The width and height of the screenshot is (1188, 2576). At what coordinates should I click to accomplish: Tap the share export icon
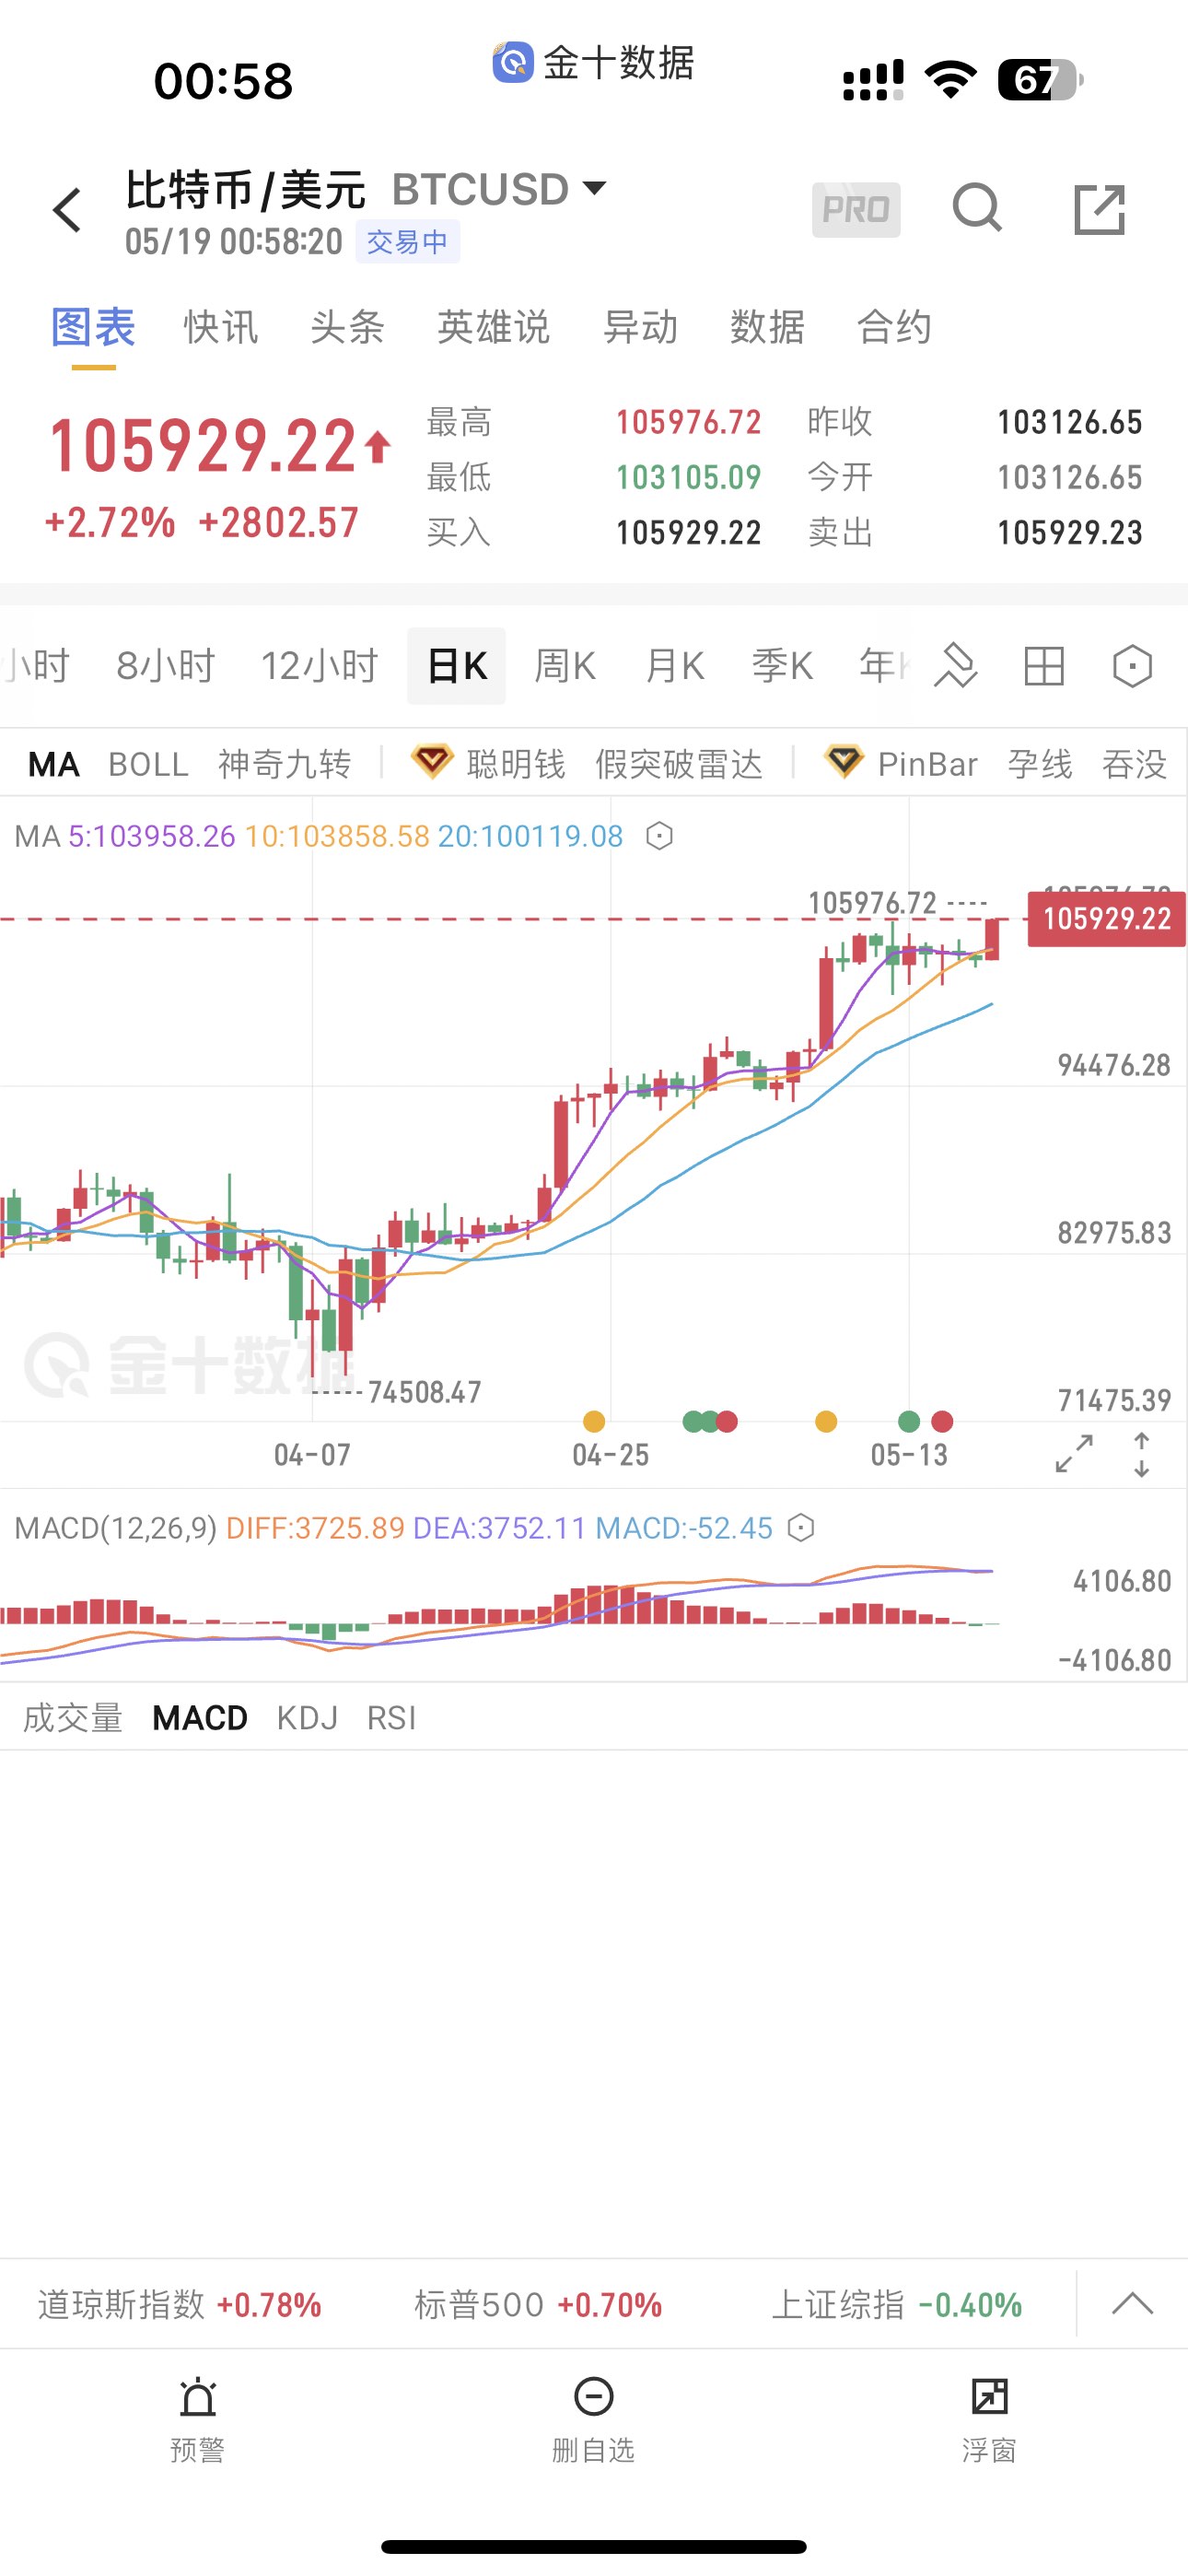[1099, 209]
